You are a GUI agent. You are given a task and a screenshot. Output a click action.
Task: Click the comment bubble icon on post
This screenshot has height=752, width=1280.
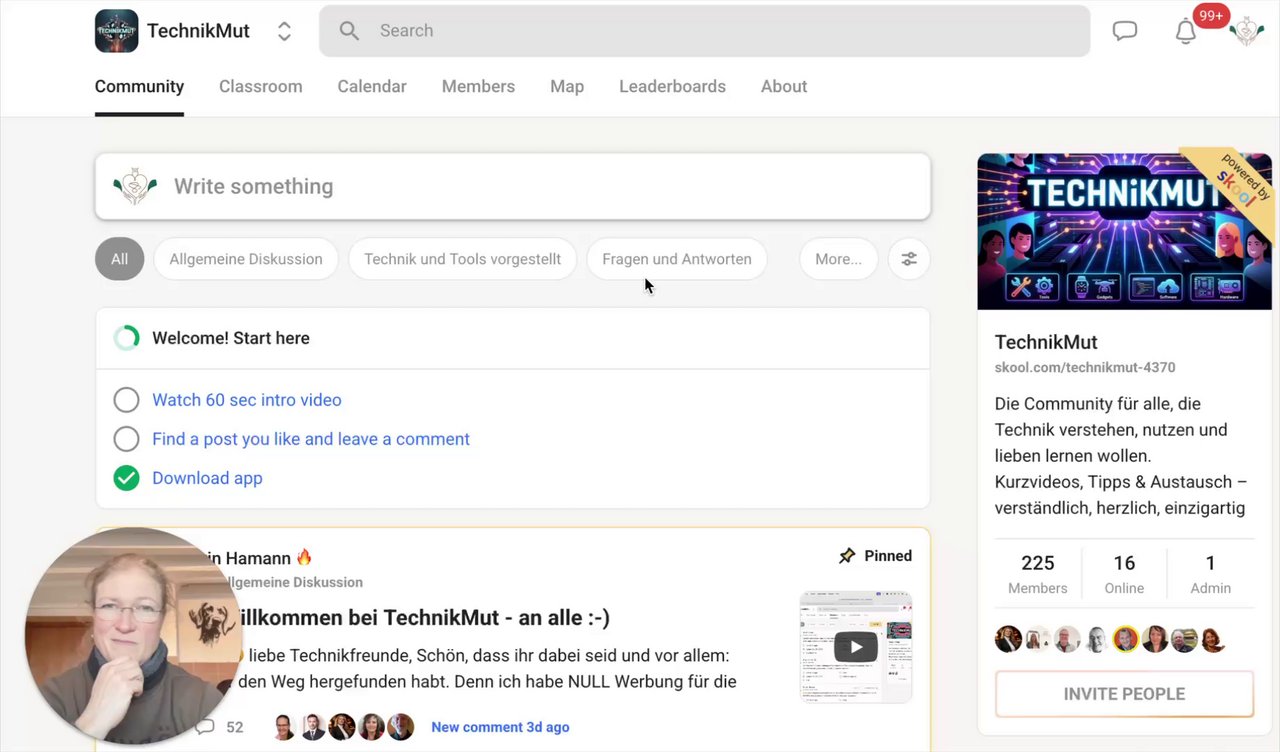click(205, 727)
